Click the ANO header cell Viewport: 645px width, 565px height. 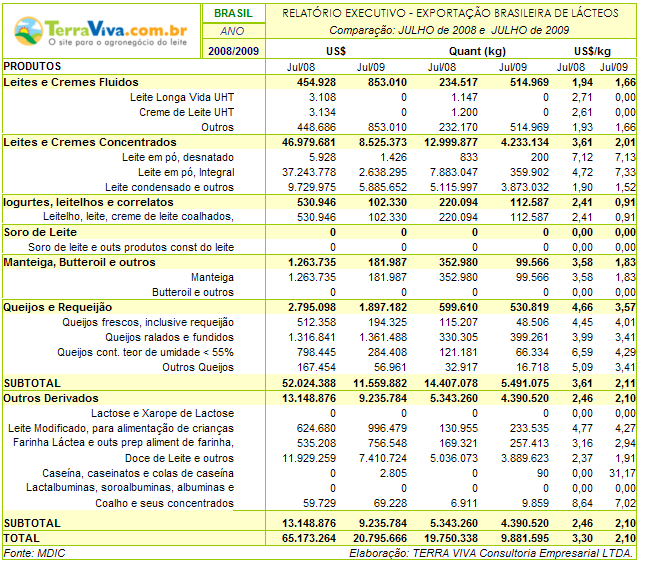coord(232,31)
